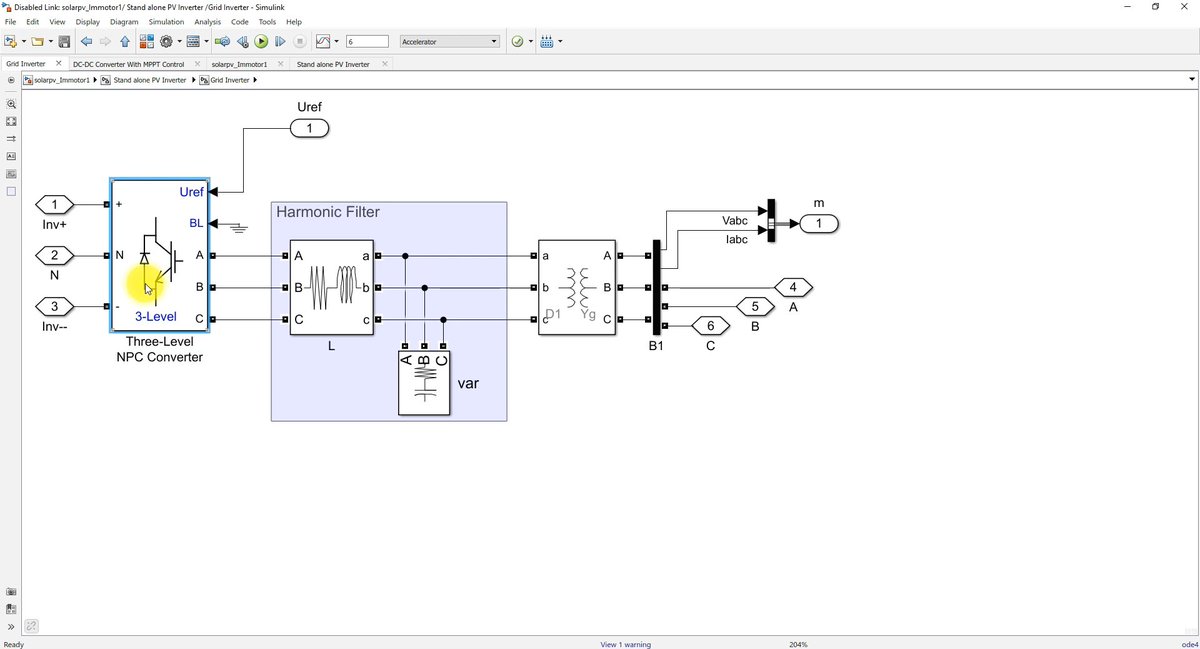The image size is (1200, 649).
Task: Save the model with the floppy disk icon
Action: 64,42
